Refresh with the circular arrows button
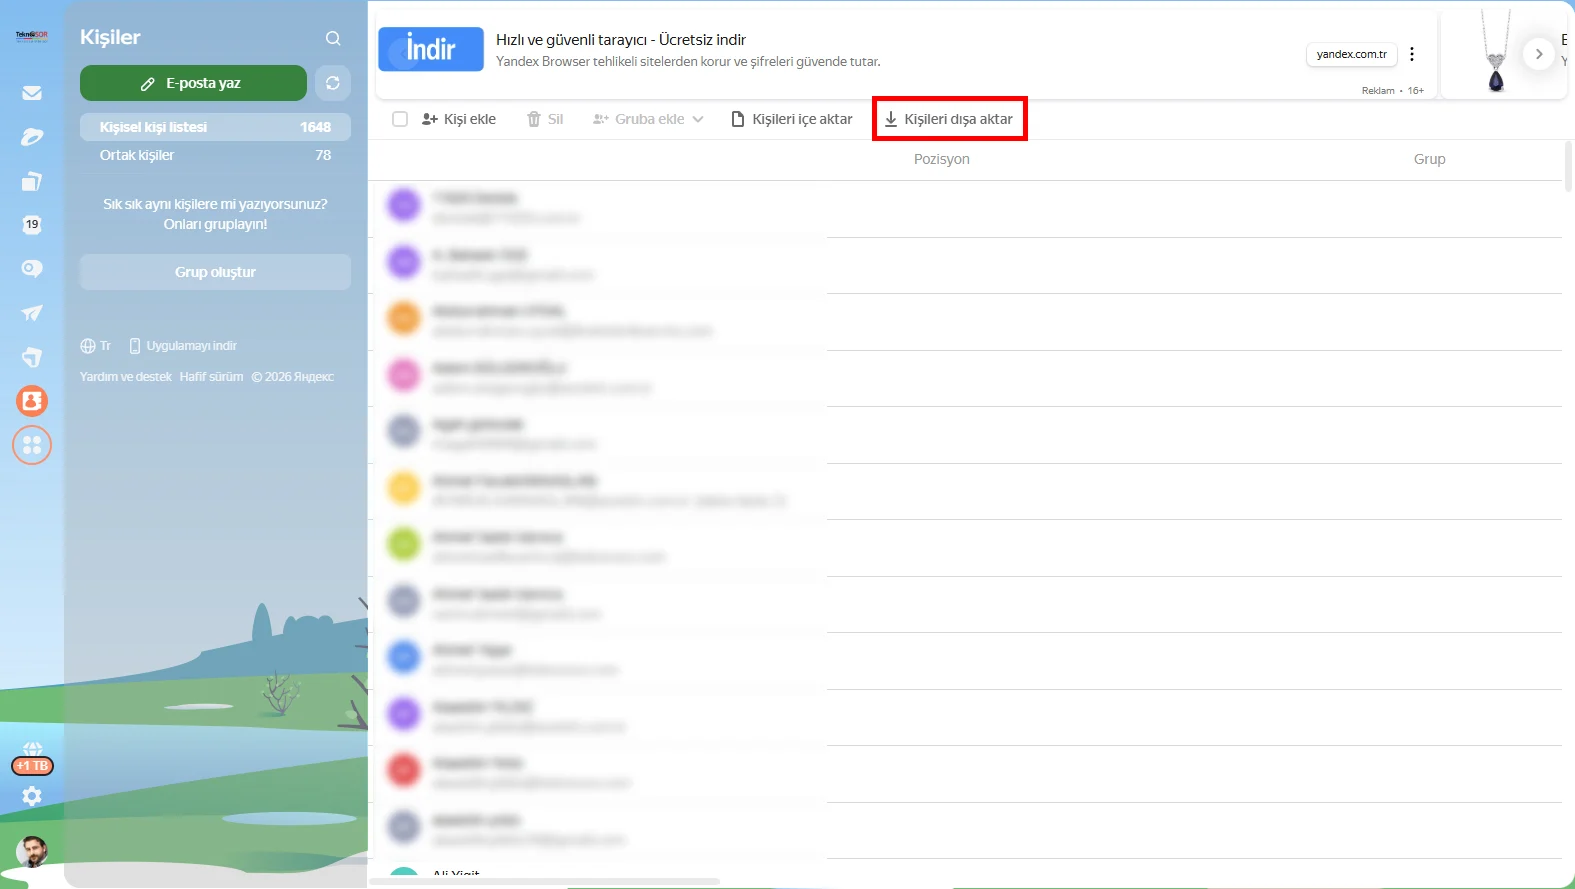The width and height of the screenshot is (1575, 889). [x=333, y=83]
